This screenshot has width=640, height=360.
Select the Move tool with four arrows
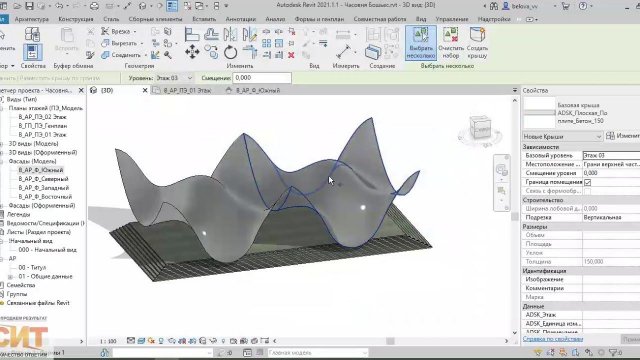(x=192, y=52)
